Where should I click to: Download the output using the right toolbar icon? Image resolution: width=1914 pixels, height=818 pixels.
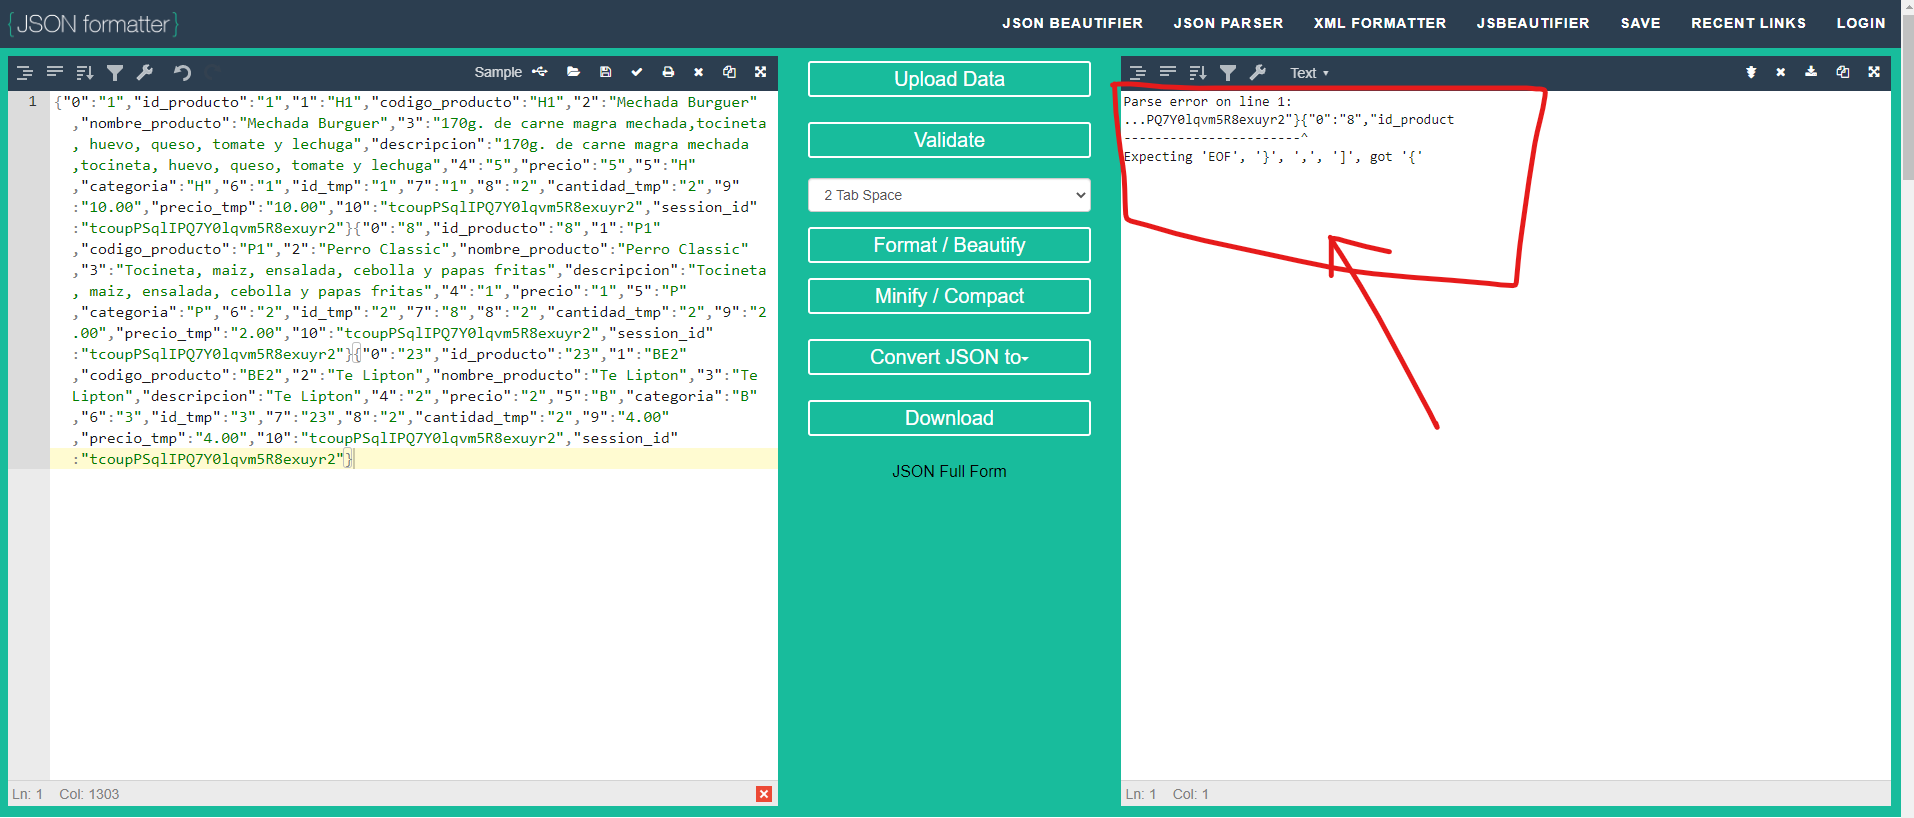click(1811, 72)
